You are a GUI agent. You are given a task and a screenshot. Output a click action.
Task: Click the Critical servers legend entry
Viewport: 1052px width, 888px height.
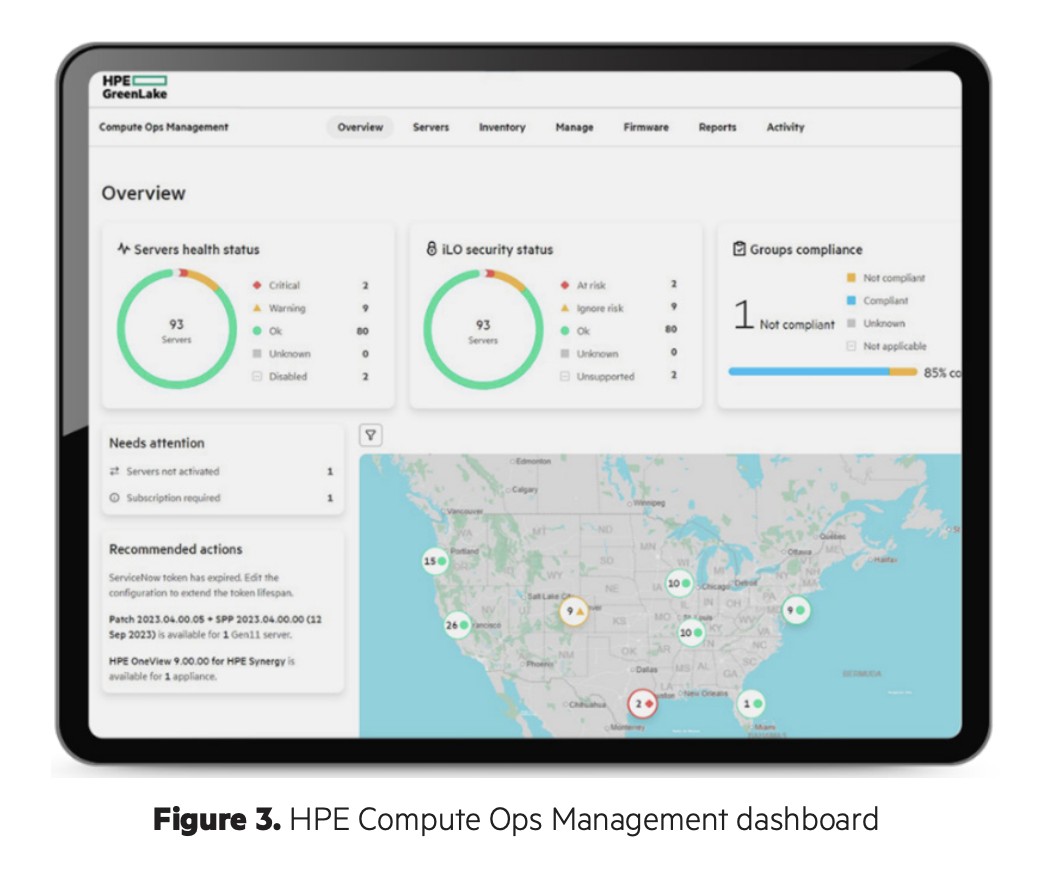click(x=284, y=286)
